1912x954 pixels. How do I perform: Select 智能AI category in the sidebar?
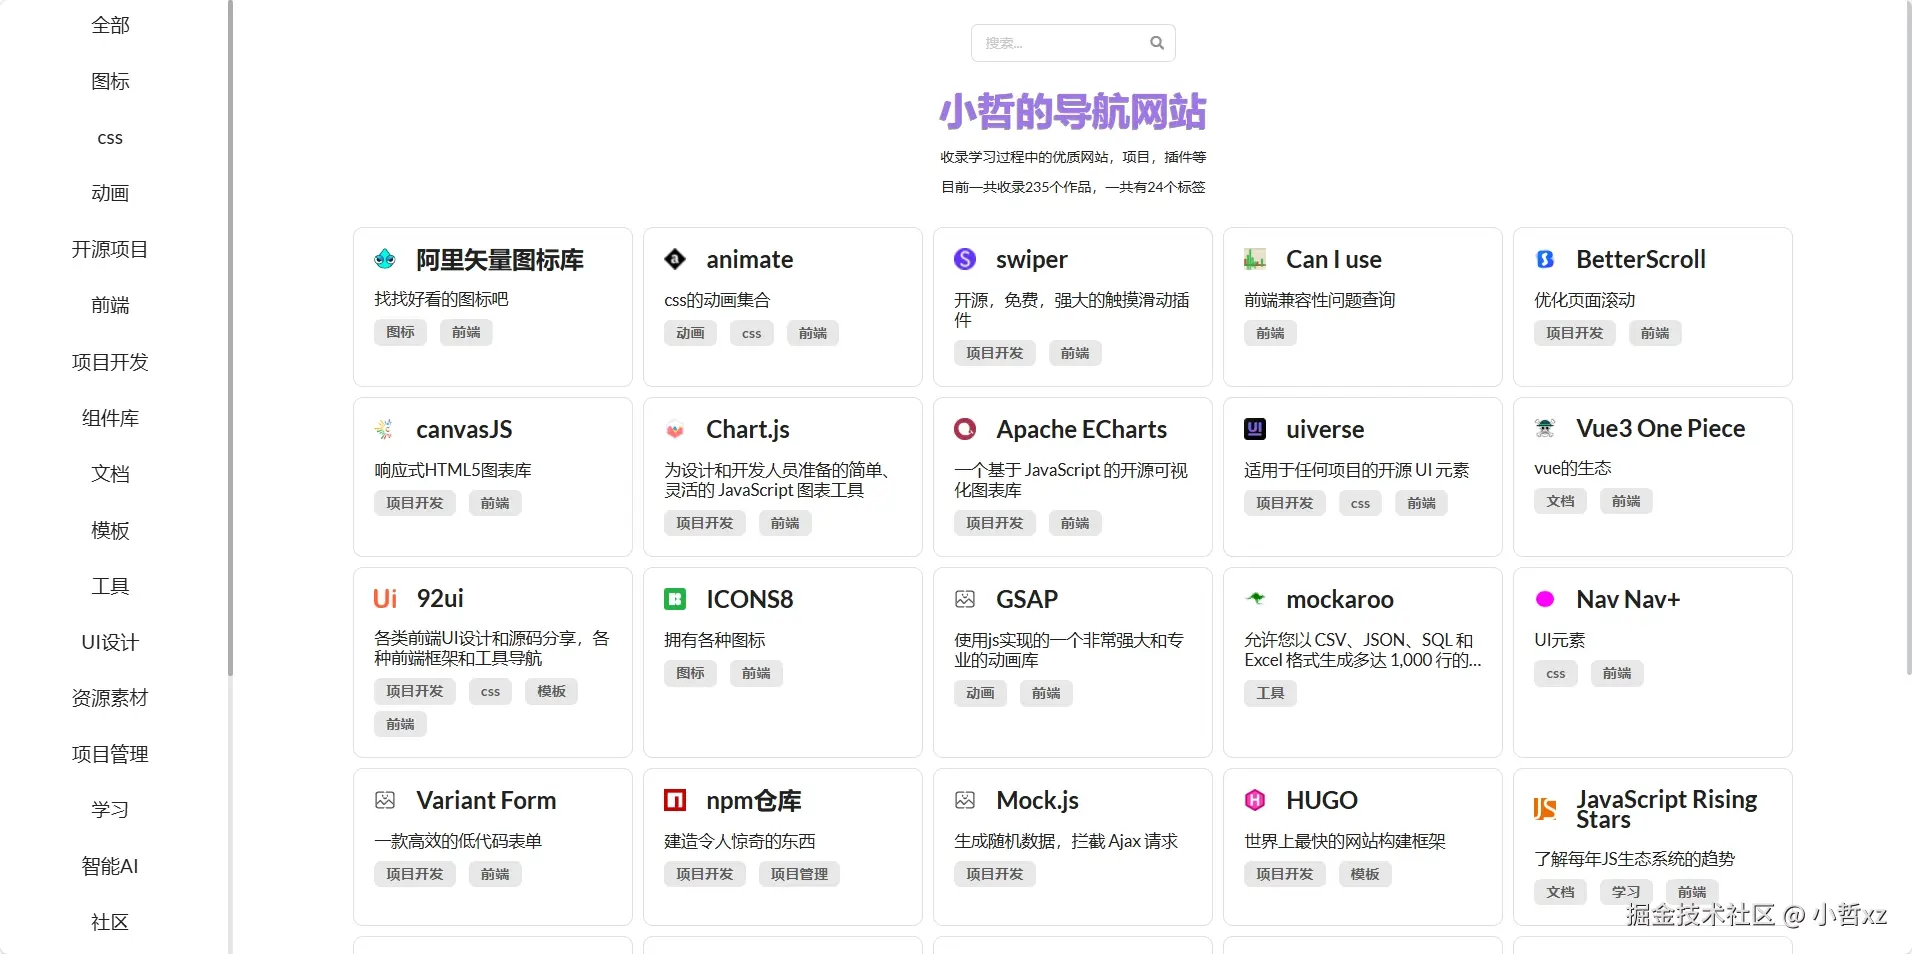tap(110, 866)
